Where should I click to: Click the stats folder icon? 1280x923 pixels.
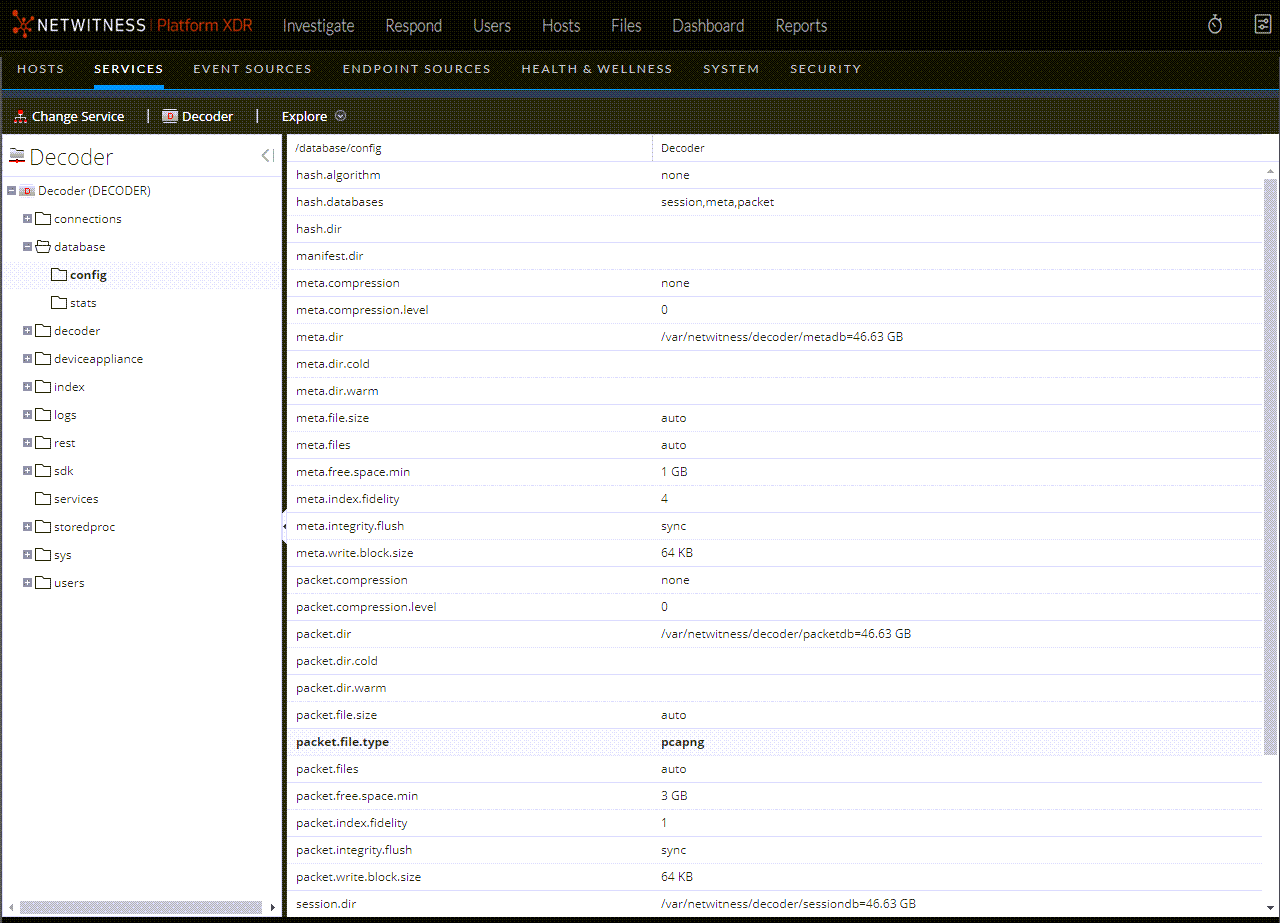coord(59,302)
